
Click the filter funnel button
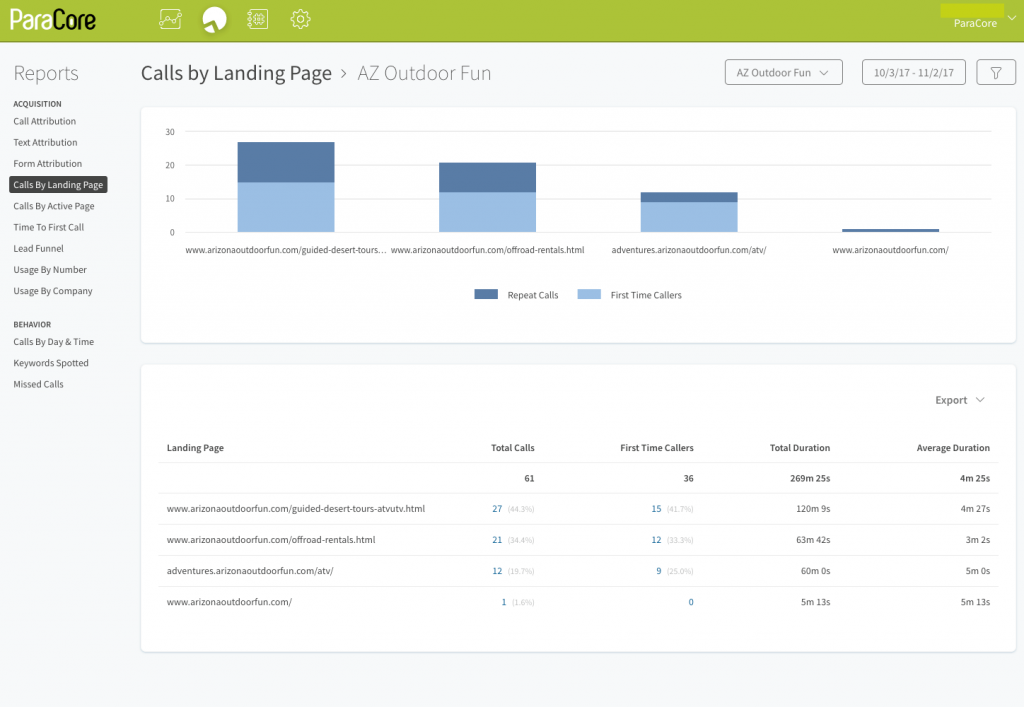click(996, 72)
